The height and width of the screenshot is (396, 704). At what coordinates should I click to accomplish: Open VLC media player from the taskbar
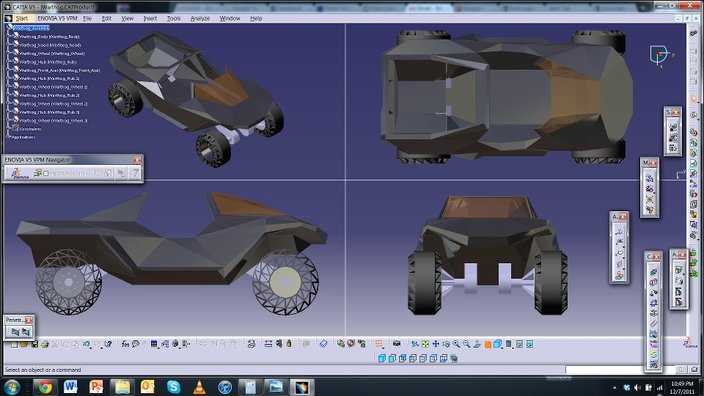(199, 387)
